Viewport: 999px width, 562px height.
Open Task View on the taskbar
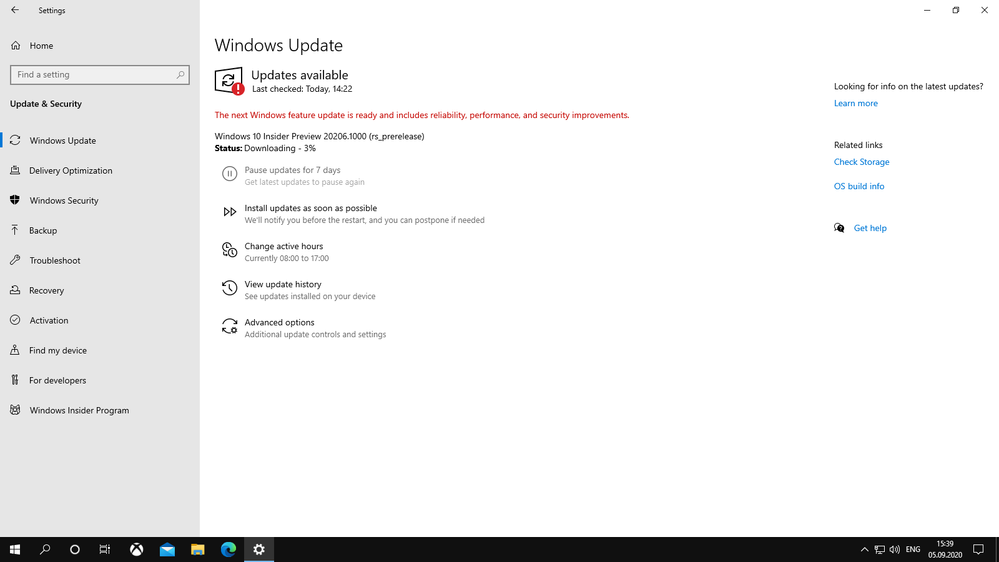(x=104, y=549)
